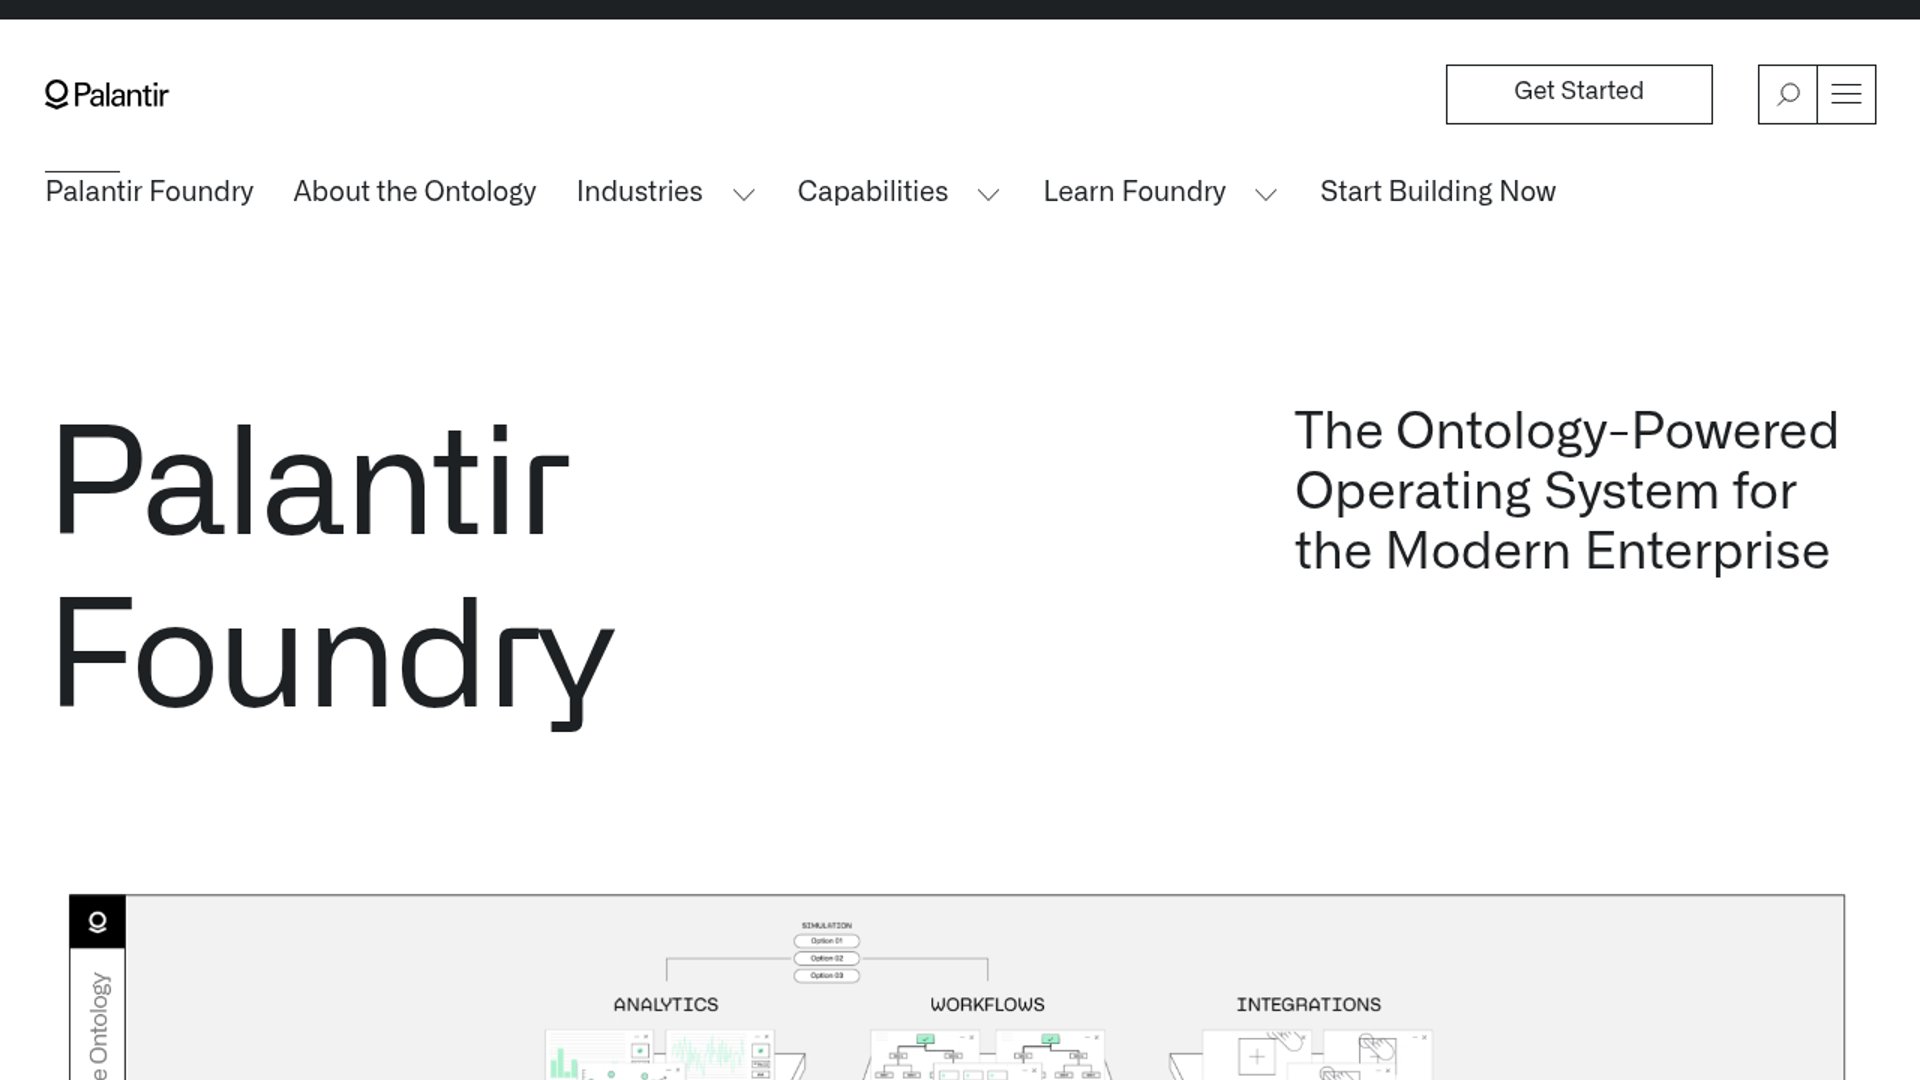1920x1080 pixels.
Task: Open the About the Ontology nav item
Action: pyautogui.click(x=415, y=191)
